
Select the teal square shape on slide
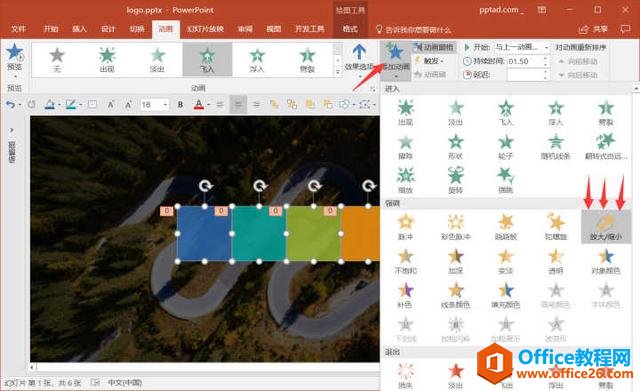[259, 233]
